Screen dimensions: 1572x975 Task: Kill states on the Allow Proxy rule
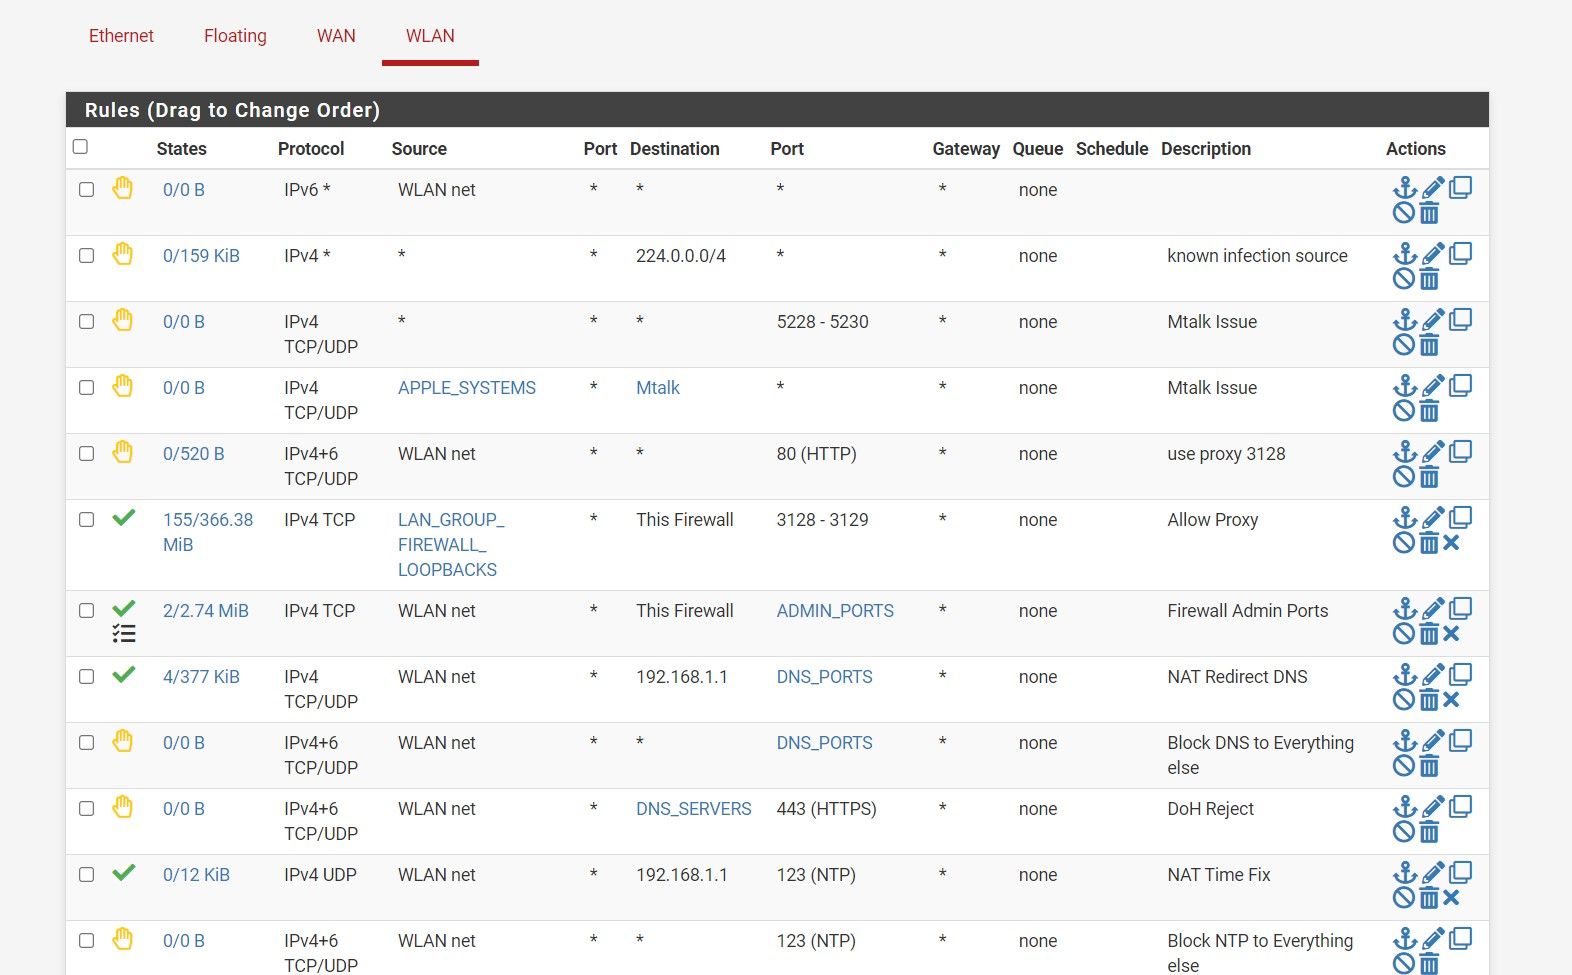pyautogui.click(x=1452, y=543)
